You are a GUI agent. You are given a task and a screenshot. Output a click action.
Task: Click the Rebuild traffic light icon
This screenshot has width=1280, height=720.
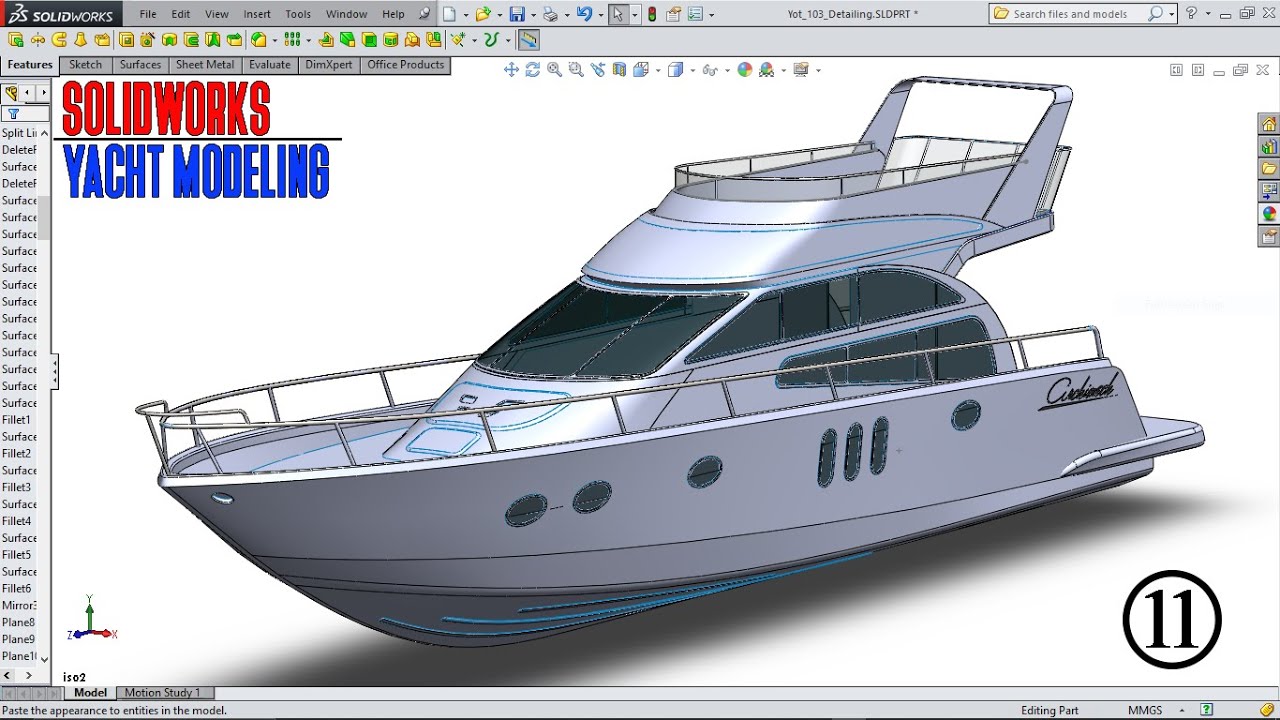[x=652, y=14]
